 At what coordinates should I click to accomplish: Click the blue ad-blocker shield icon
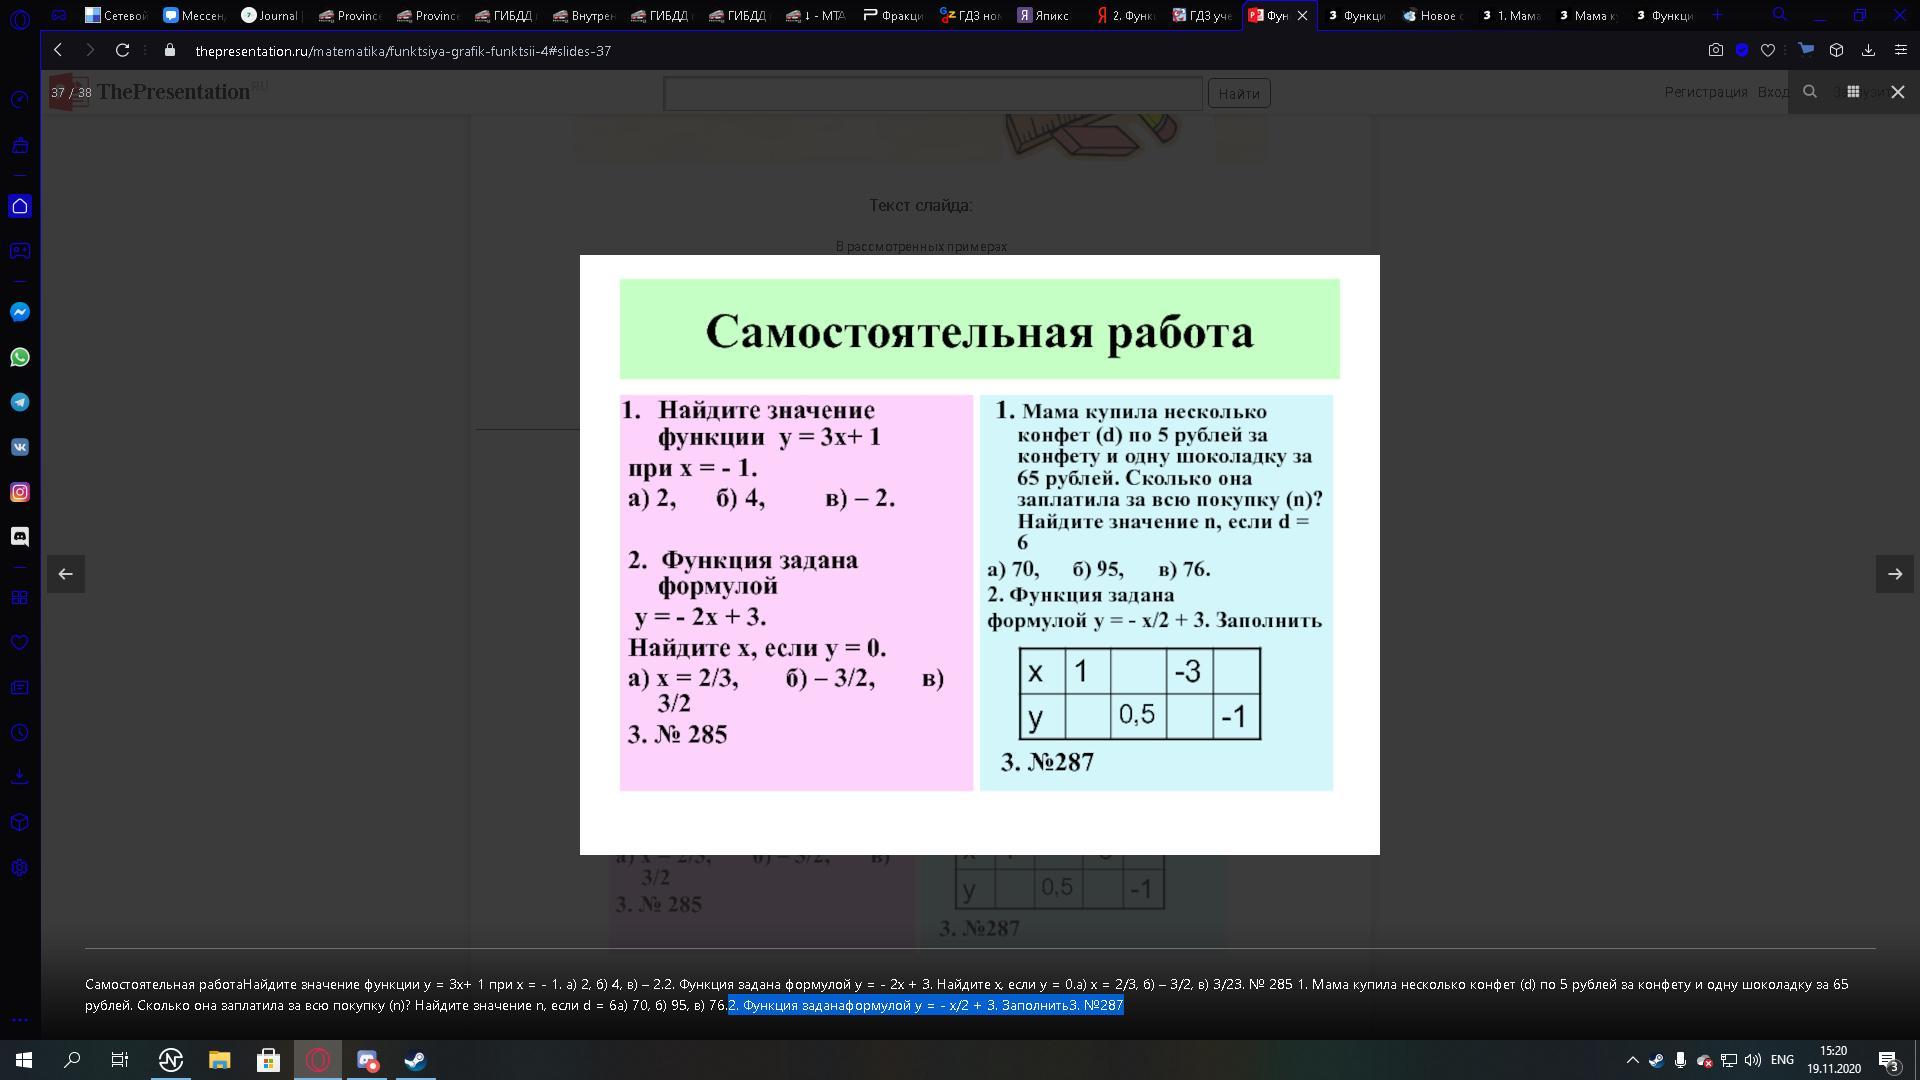1742,50
